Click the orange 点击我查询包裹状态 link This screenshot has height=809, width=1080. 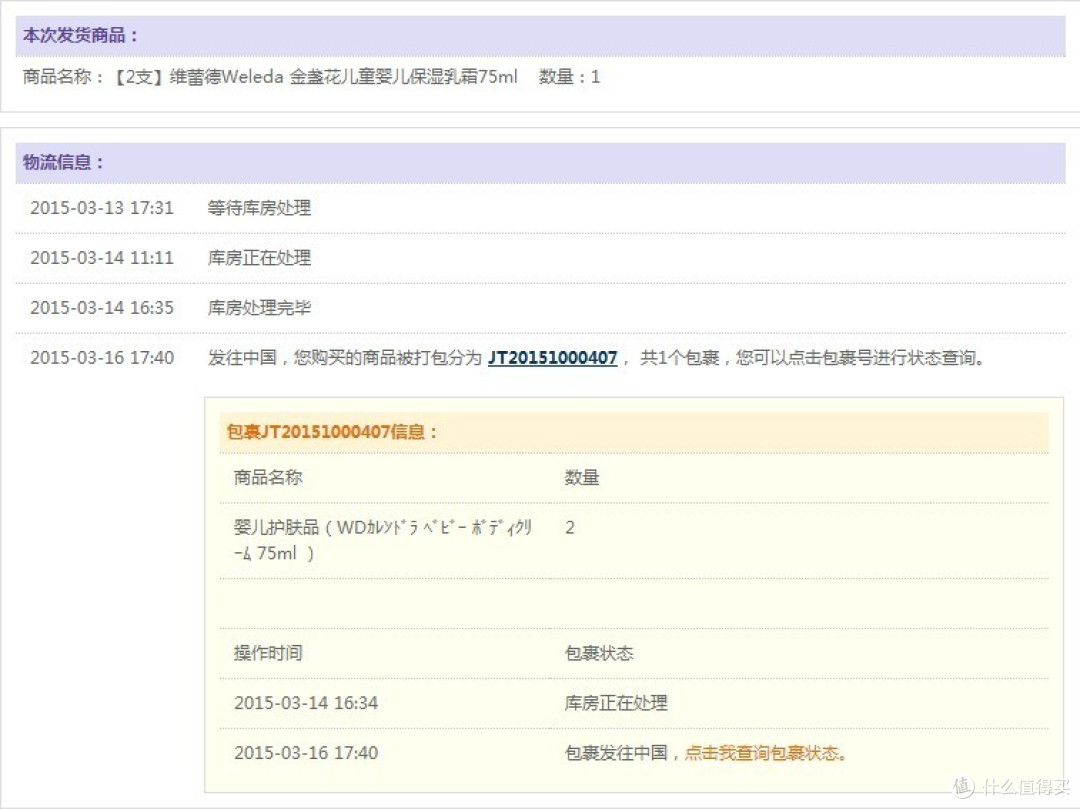click(x=765, y=753)
